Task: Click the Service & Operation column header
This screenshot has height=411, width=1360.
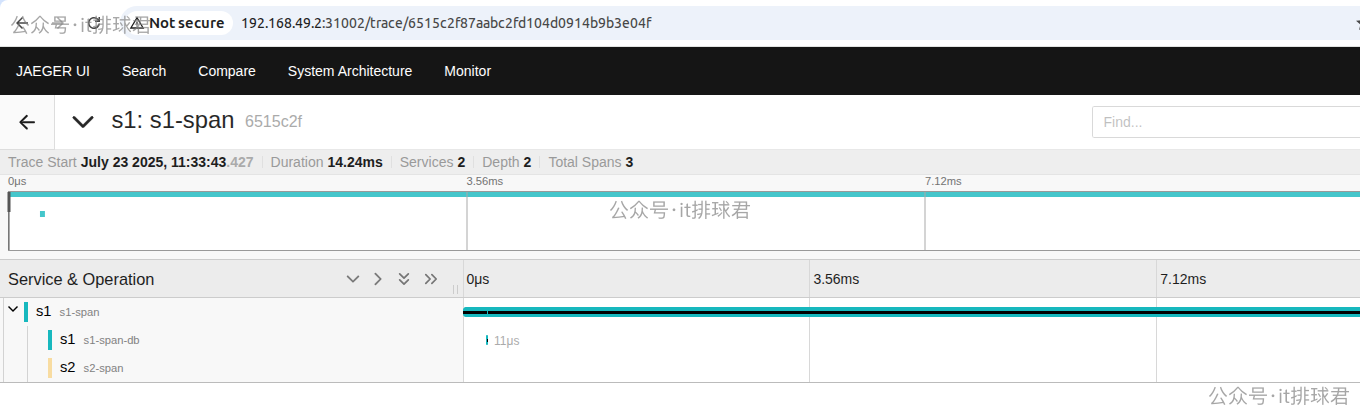Action: pyautogui.click(x=81, y=279)
